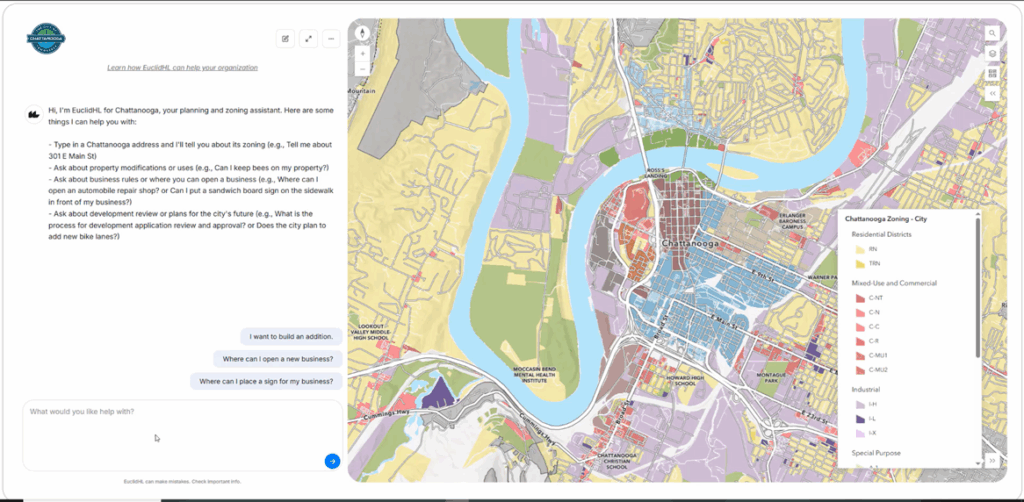Choose "Where can I open a new business?"
The image size is (1024, 502).
(x=278, y=359)
